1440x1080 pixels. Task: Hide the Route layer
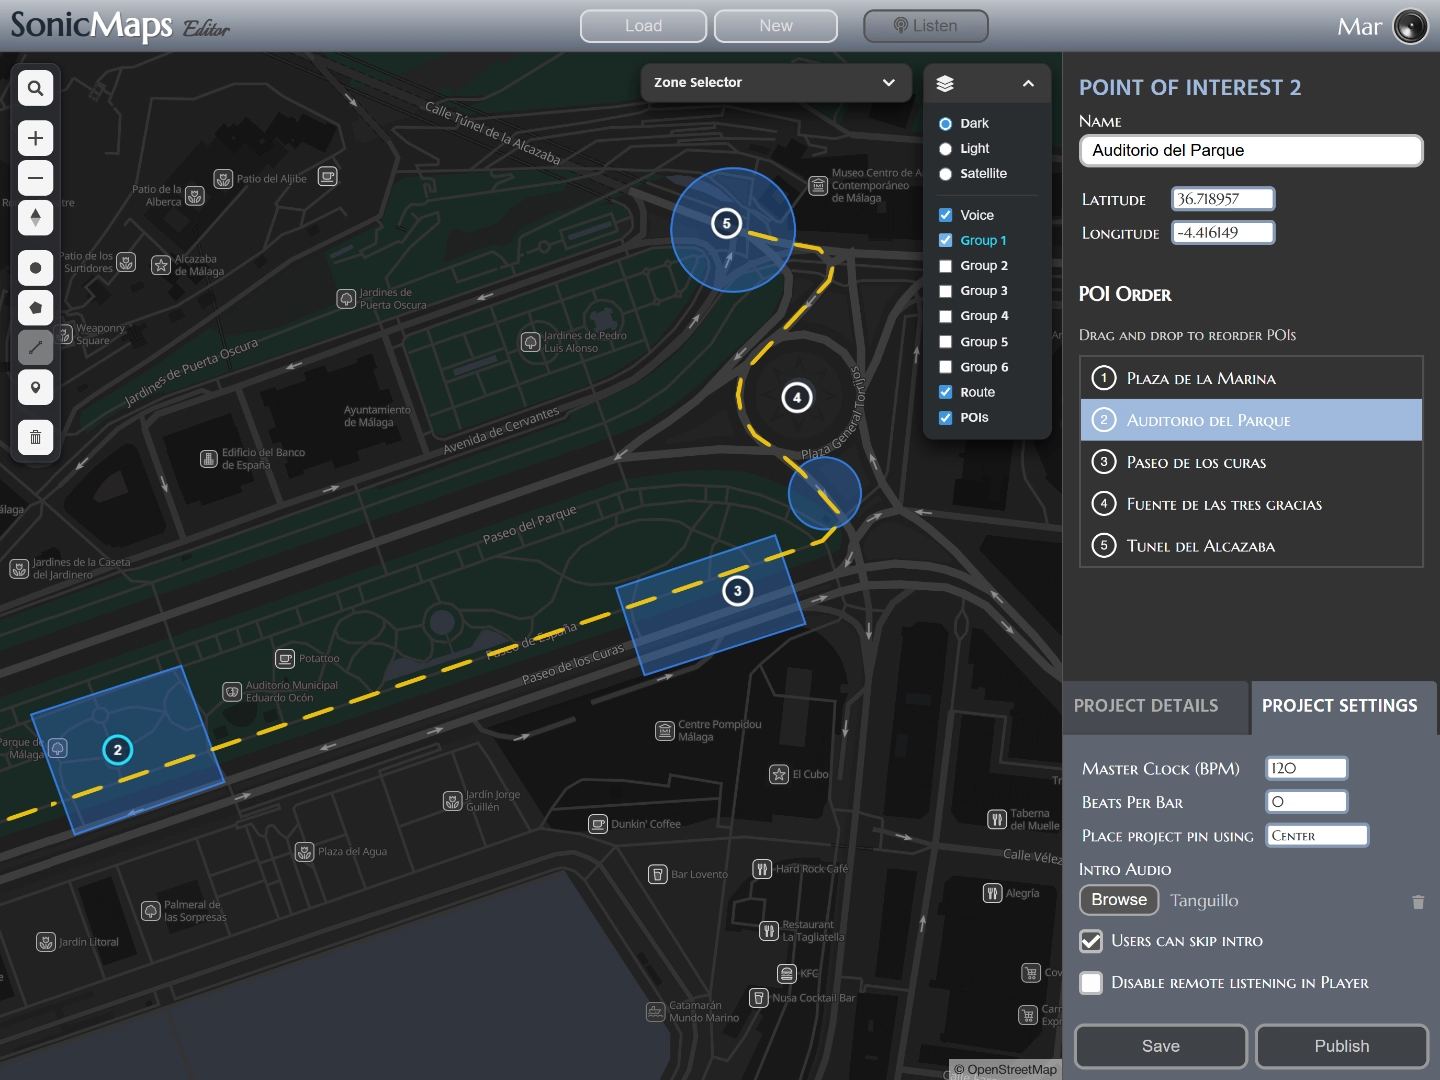[945, 392]
